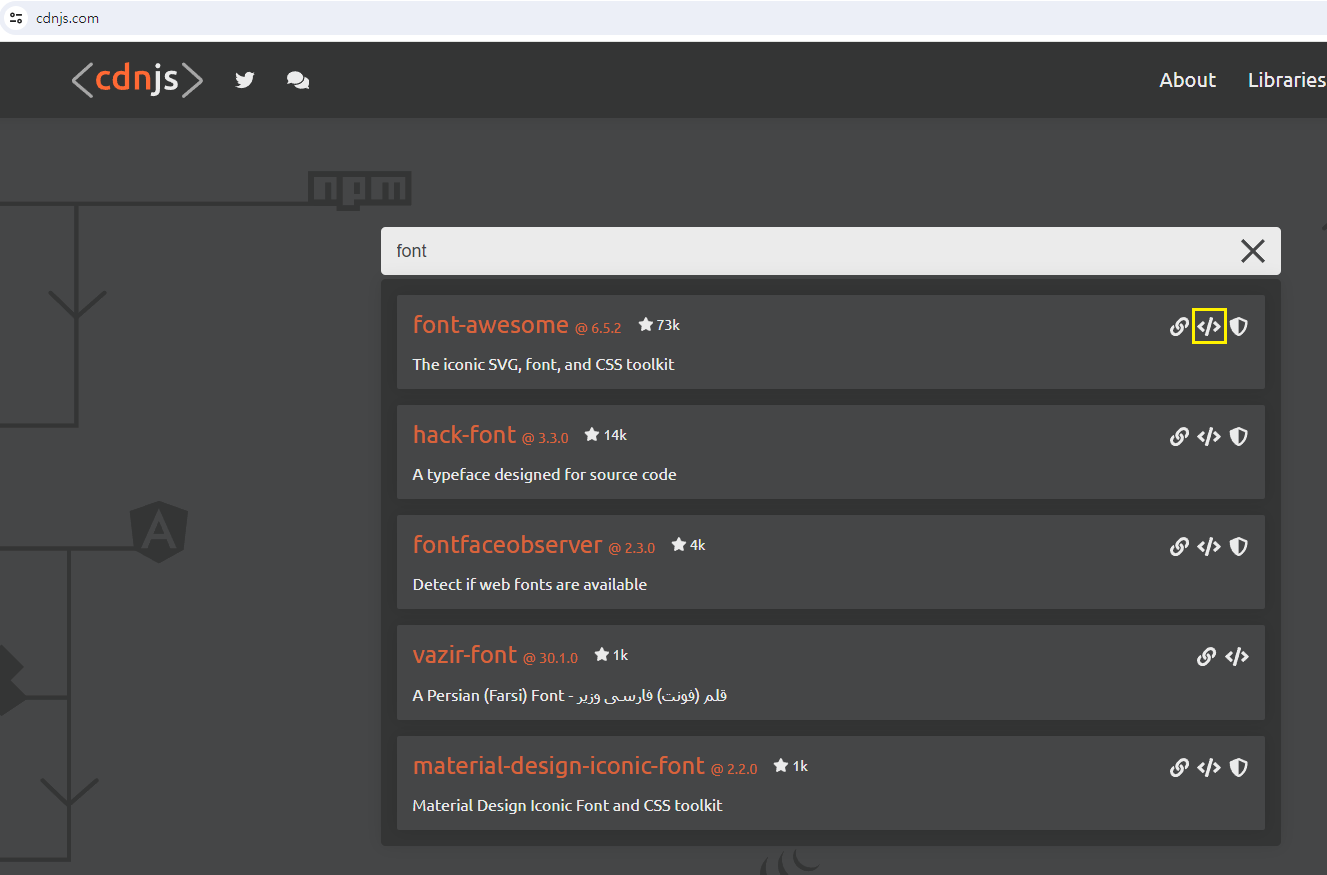The width and height of the screenshot is (1327, 875).
Task: Copy SRI shield icon for fontfaceobserver
Action: coord(1239,546)
